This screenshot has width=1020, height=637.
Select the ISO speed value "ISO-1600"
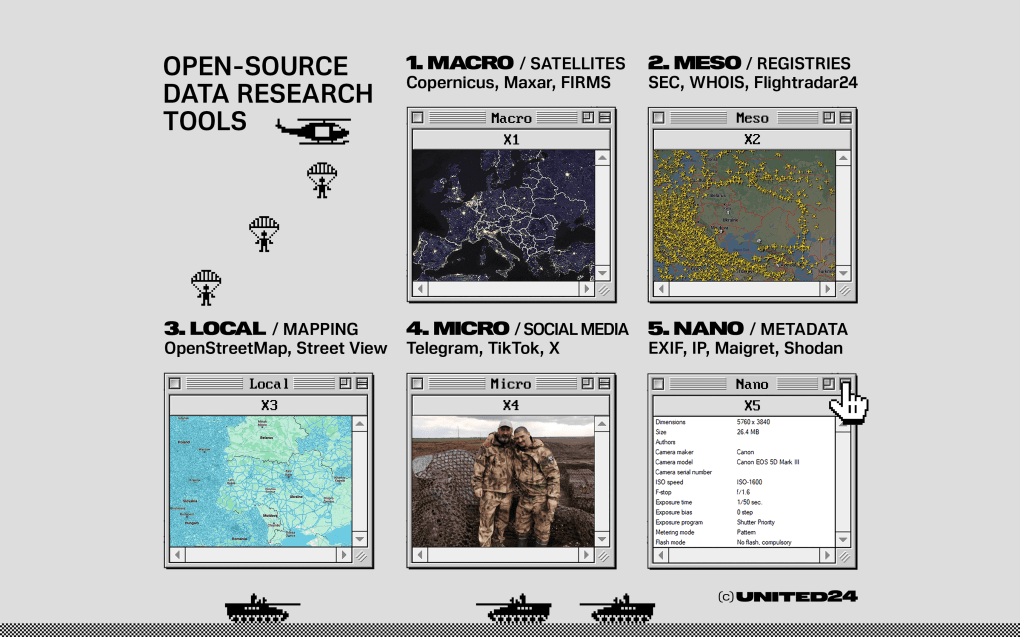point(749,482)
